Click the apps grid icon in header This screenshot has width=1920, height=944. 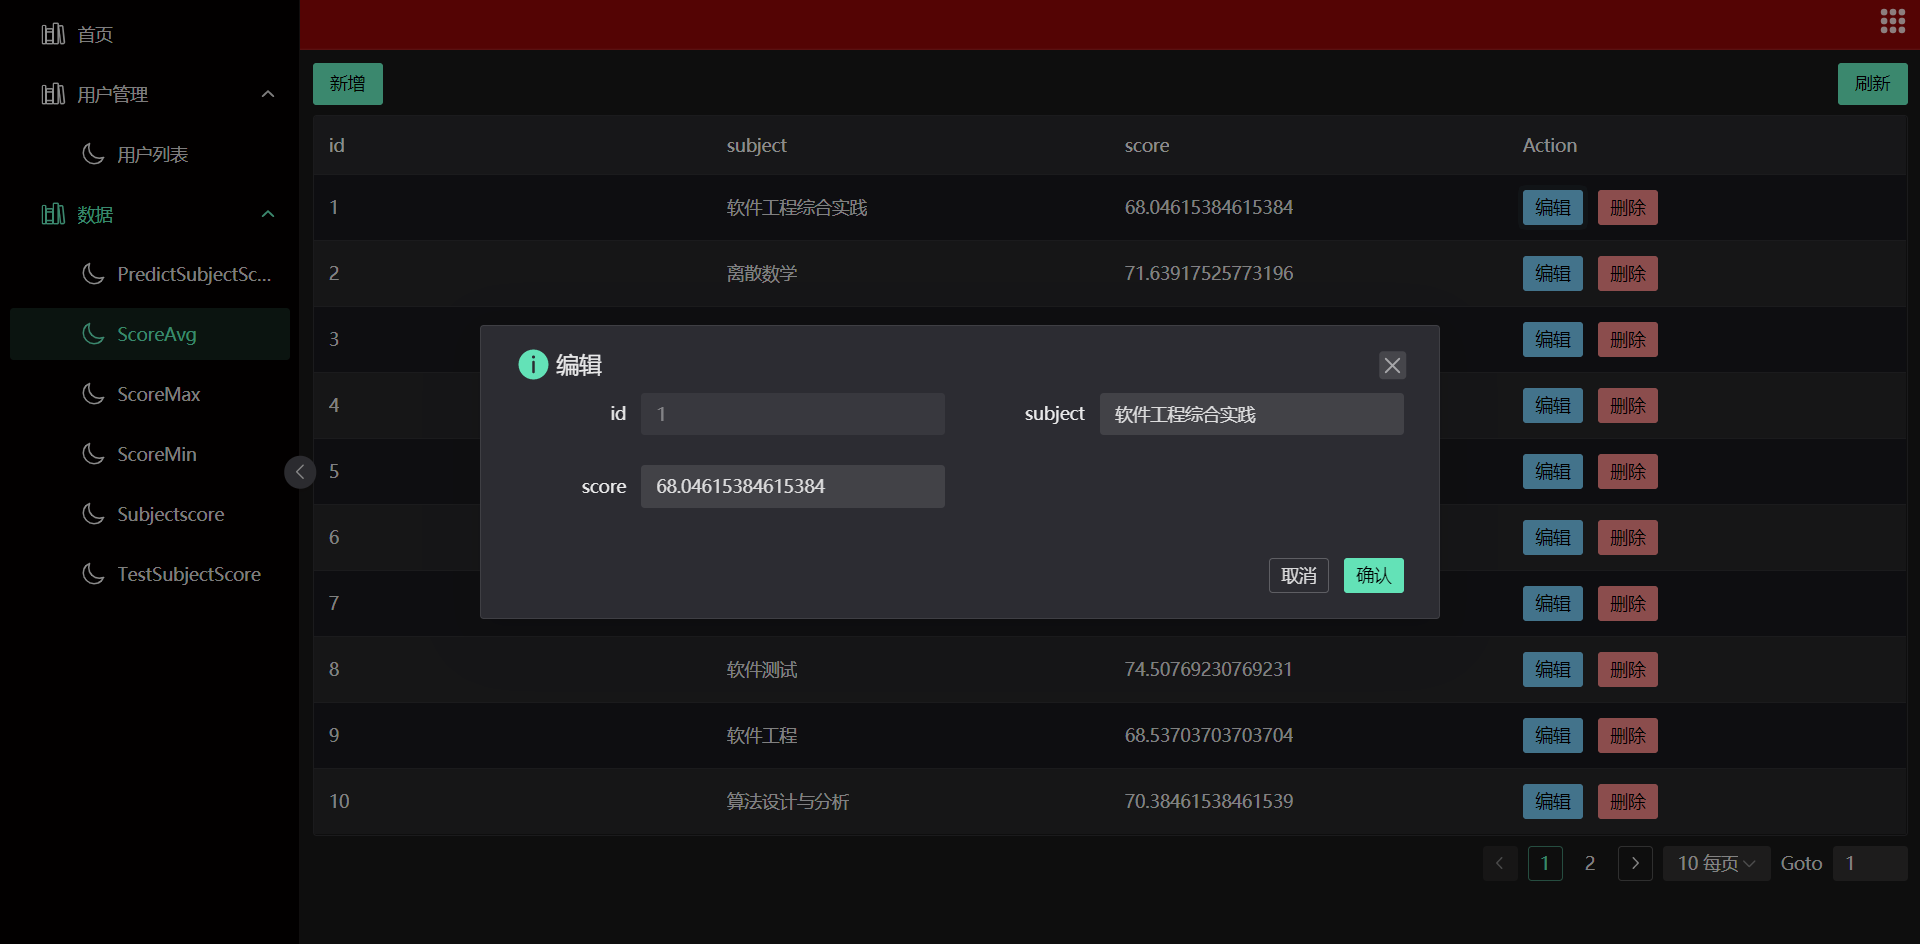tap(1892, 22)
